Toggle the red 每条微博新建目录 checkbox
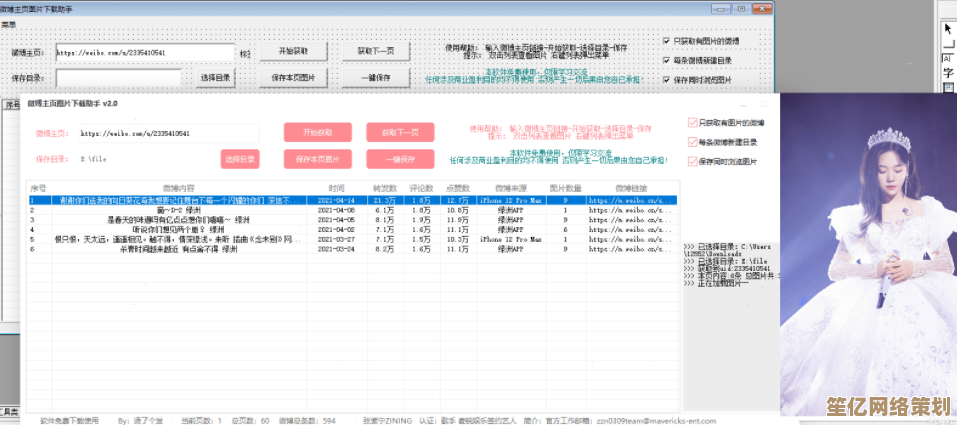This screenshot has width=957, height=425. tap(692, 142)
